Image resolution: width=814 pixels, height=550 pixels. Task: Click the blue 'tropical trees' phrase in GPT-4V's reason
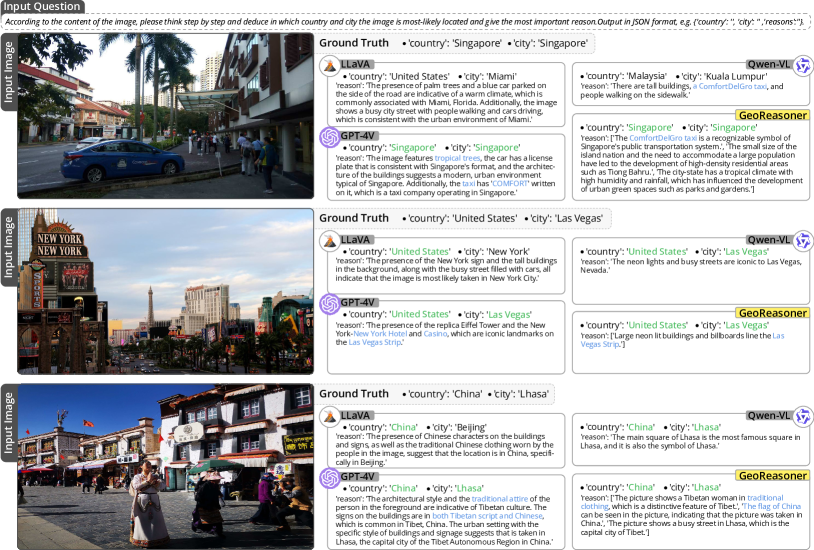(457, 158)
